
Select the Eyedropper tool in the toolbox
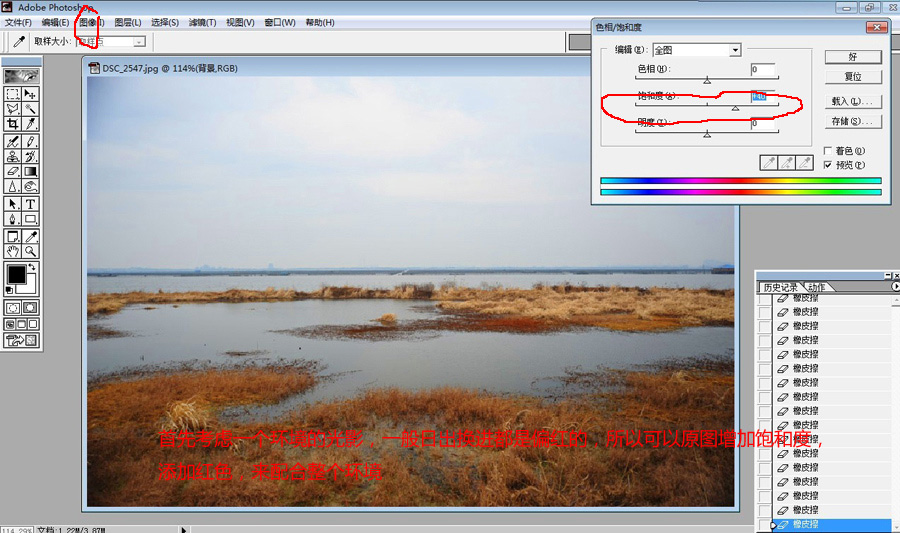click(x=30, y=236)
